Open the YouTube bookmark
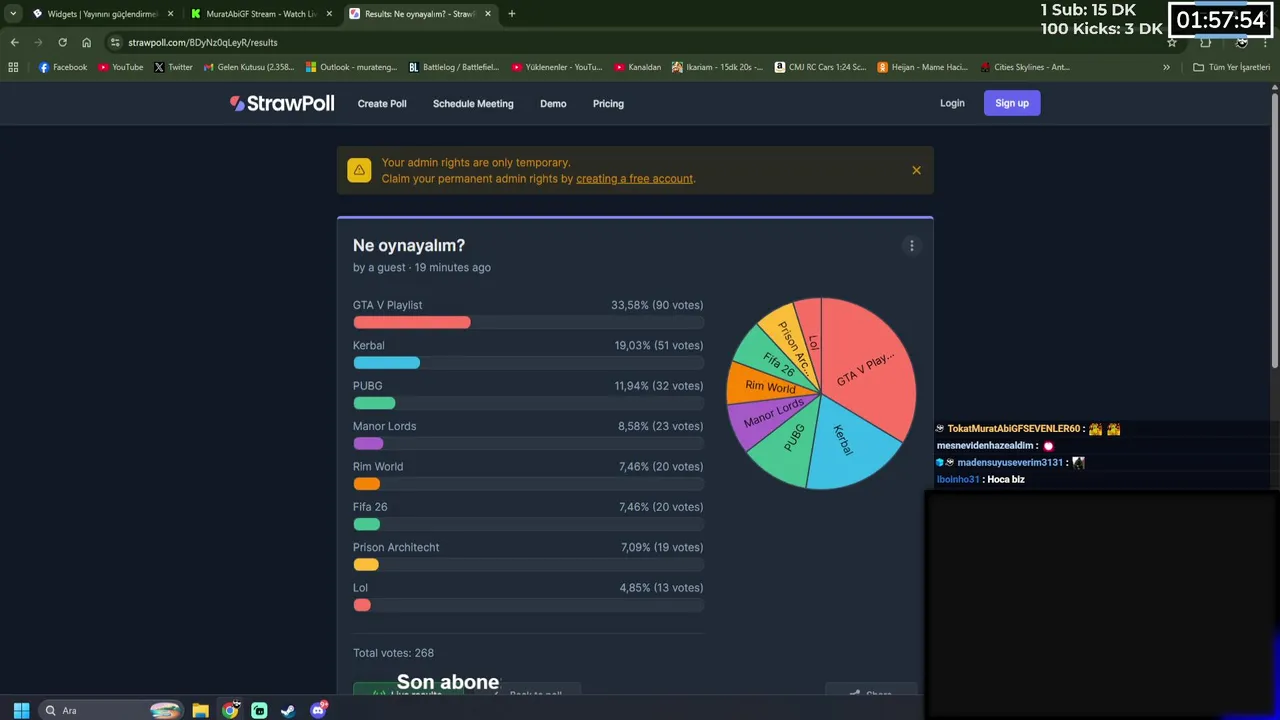The width and height of the screenshot is (1280, 720). [120, 67]
